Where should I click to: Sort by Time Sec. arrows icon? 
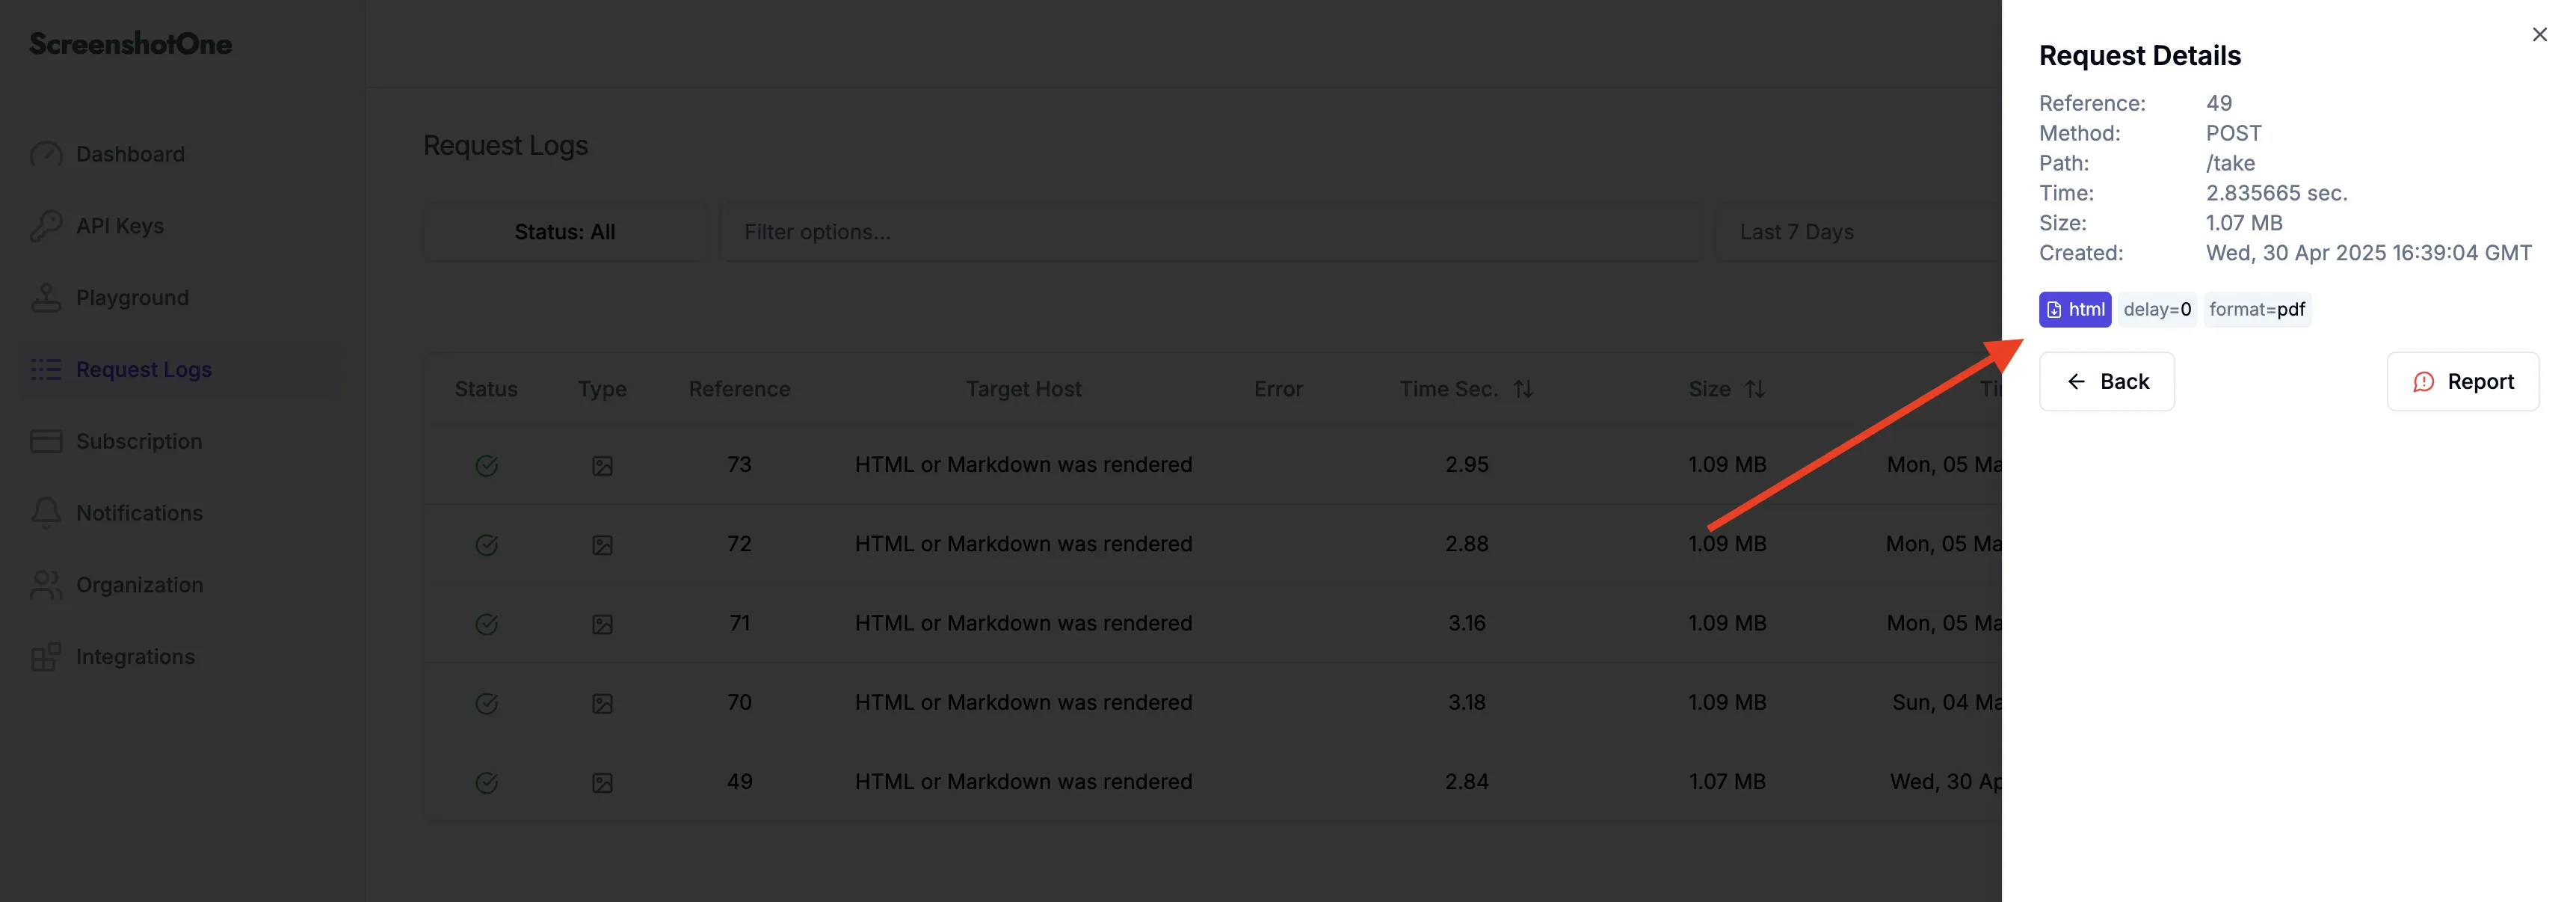1523,389
